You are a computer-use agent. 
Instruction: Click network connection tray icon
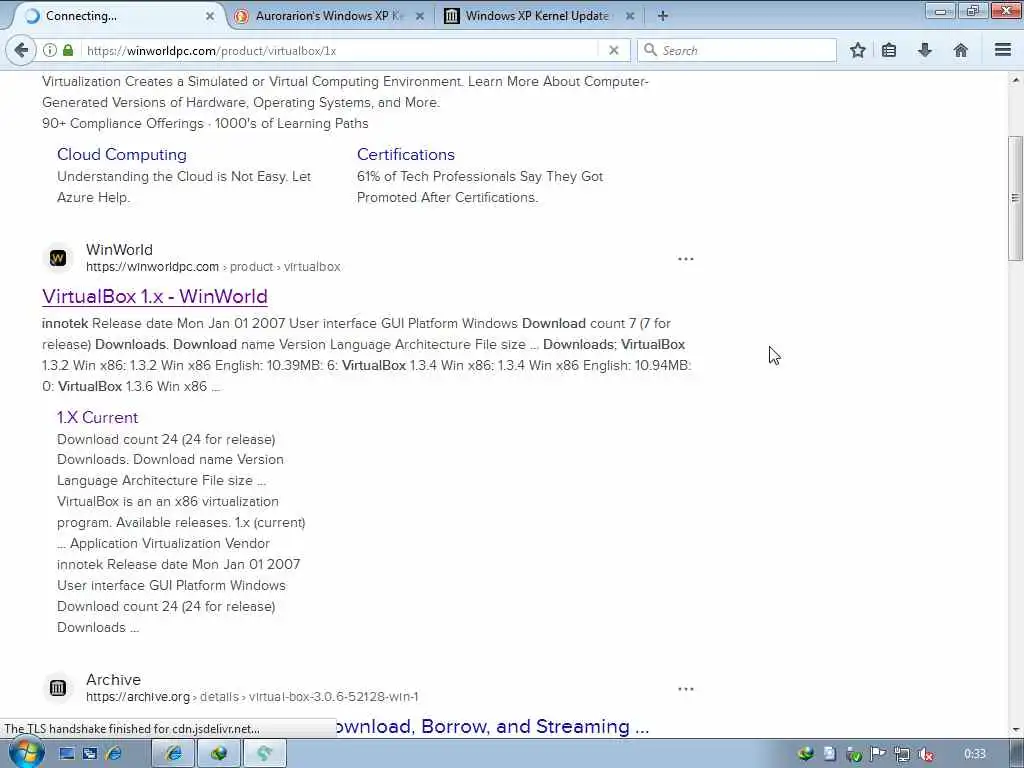902,754
